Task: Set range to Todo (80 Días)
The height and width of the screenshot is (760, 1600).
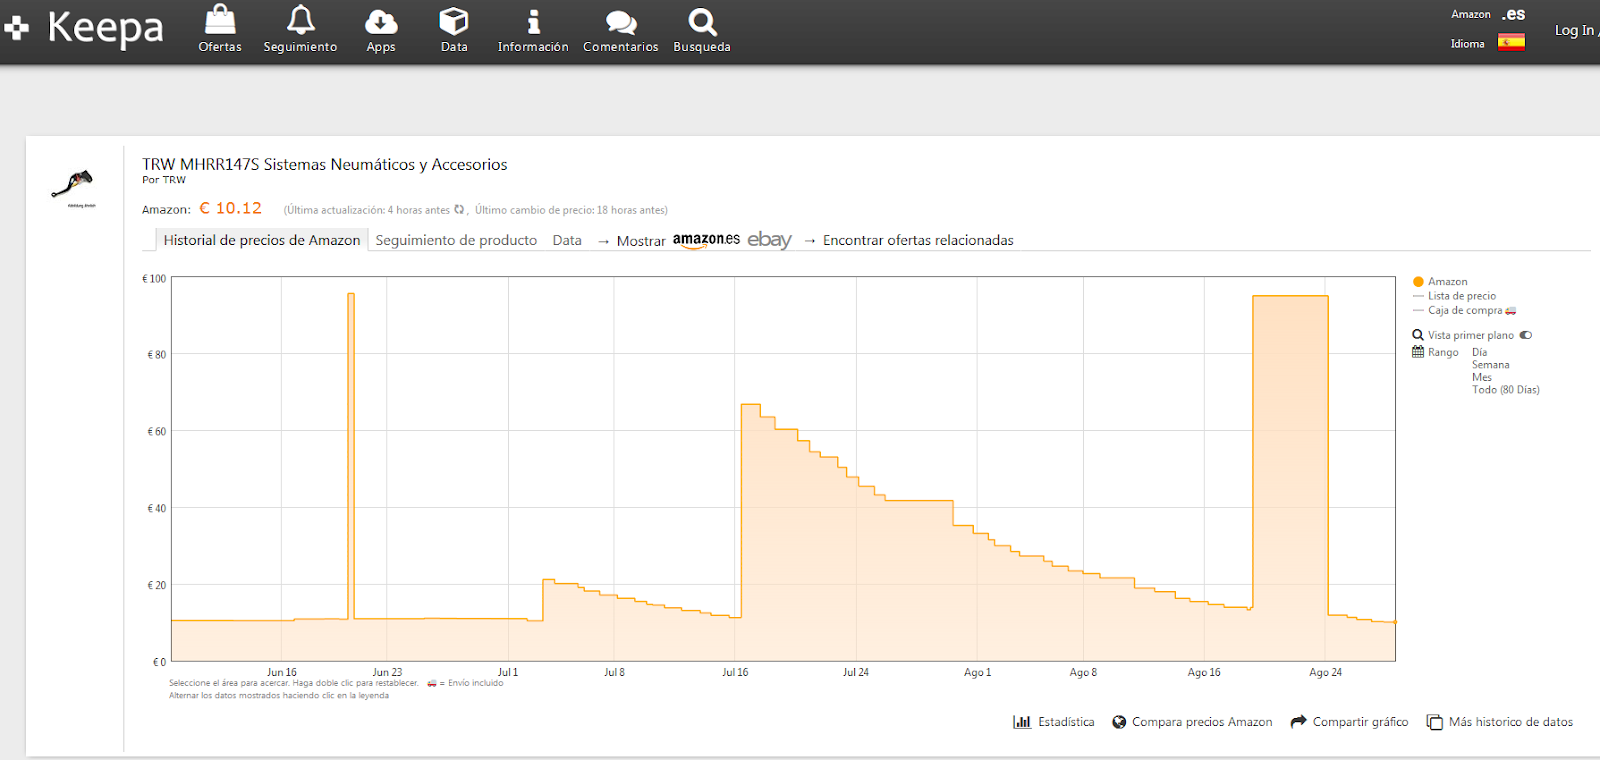Action: point(1506,390)
